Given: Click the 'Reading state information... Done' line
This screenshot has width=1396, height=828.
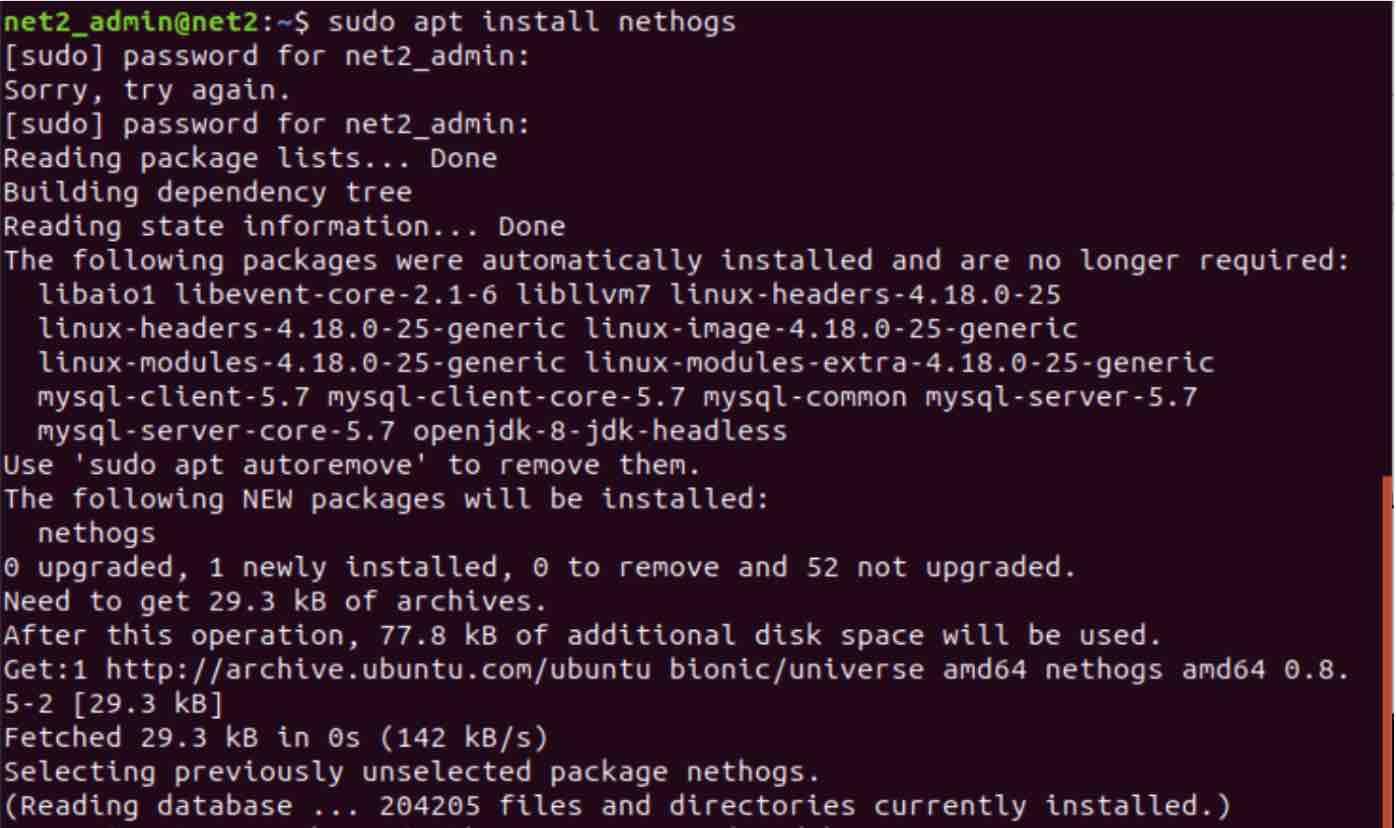Looking at the screenshot, I should click(x=284, y=227).
